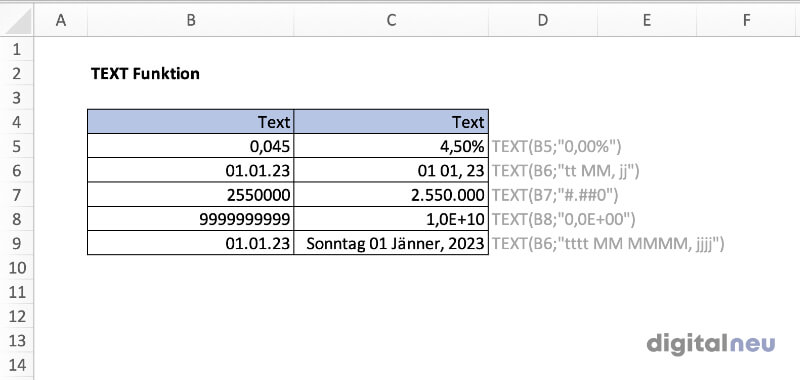Select row 1 header
The height and width of the screenshot is (380, 800).
click(17, 49)
